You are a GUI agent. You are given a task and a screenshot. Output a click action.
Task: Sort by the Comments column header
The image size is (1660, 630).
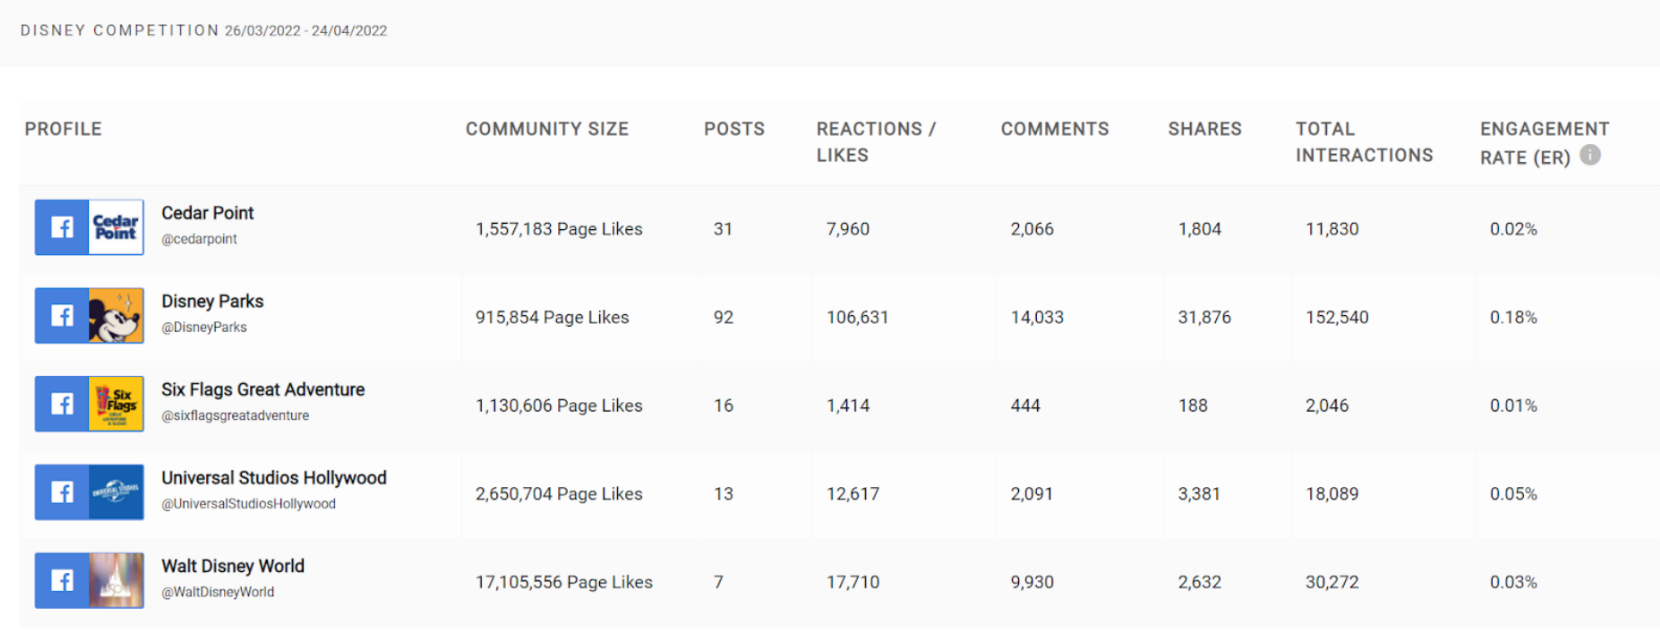tap(1055, 129)
